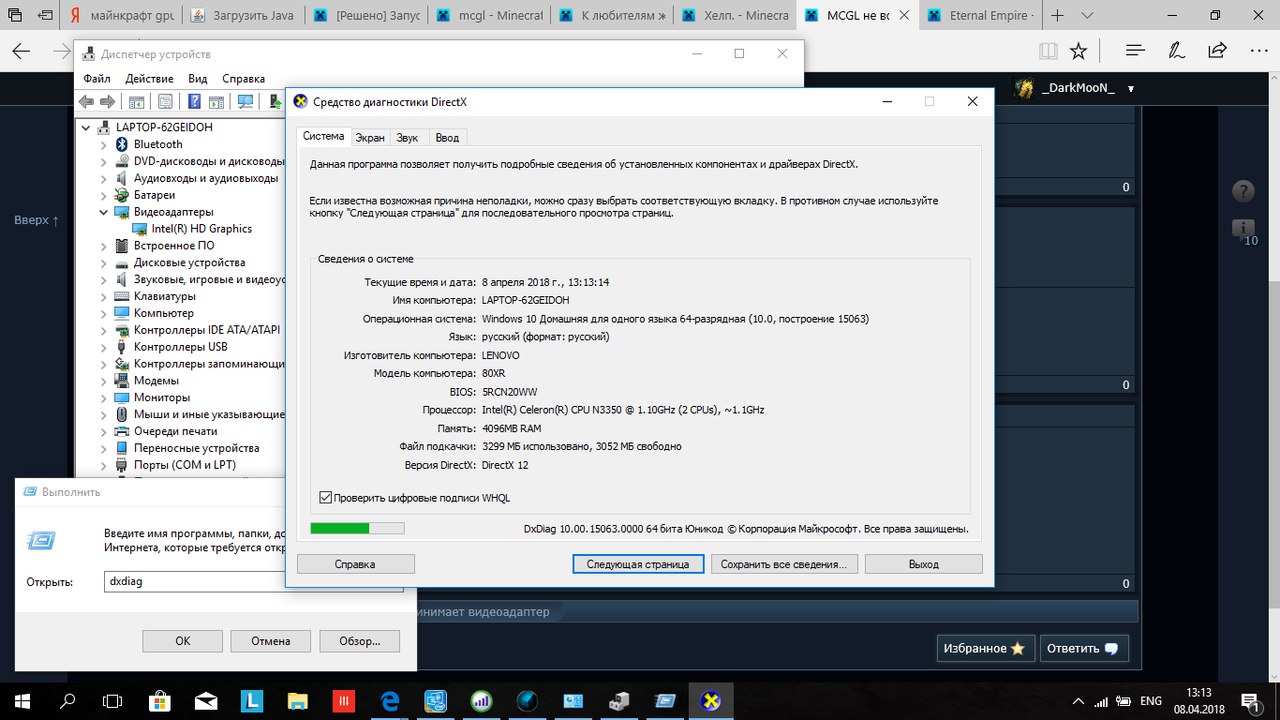Click Edge Make a web note pen icon
The image size is (1280, 720).
tap(1177, 50)
